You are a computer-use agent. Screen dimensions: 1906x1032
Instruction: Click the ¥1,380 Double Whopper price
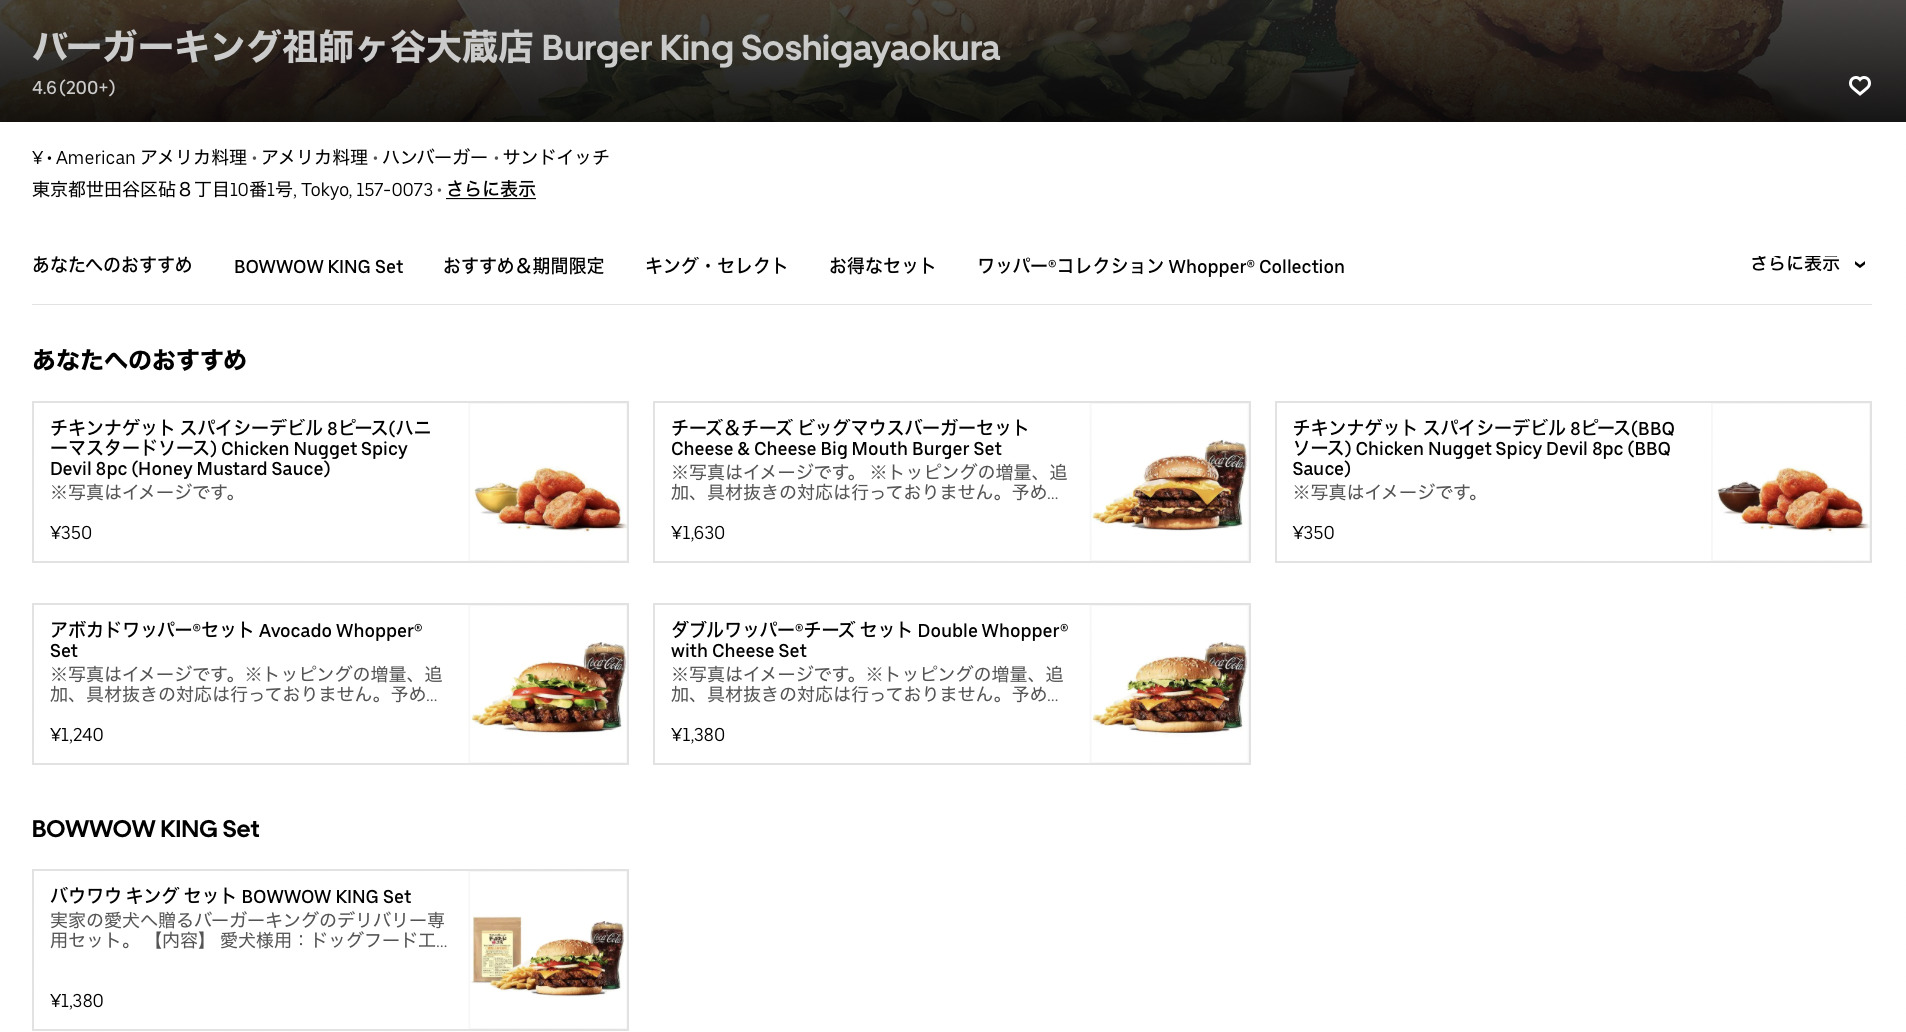tap(698, 735)
